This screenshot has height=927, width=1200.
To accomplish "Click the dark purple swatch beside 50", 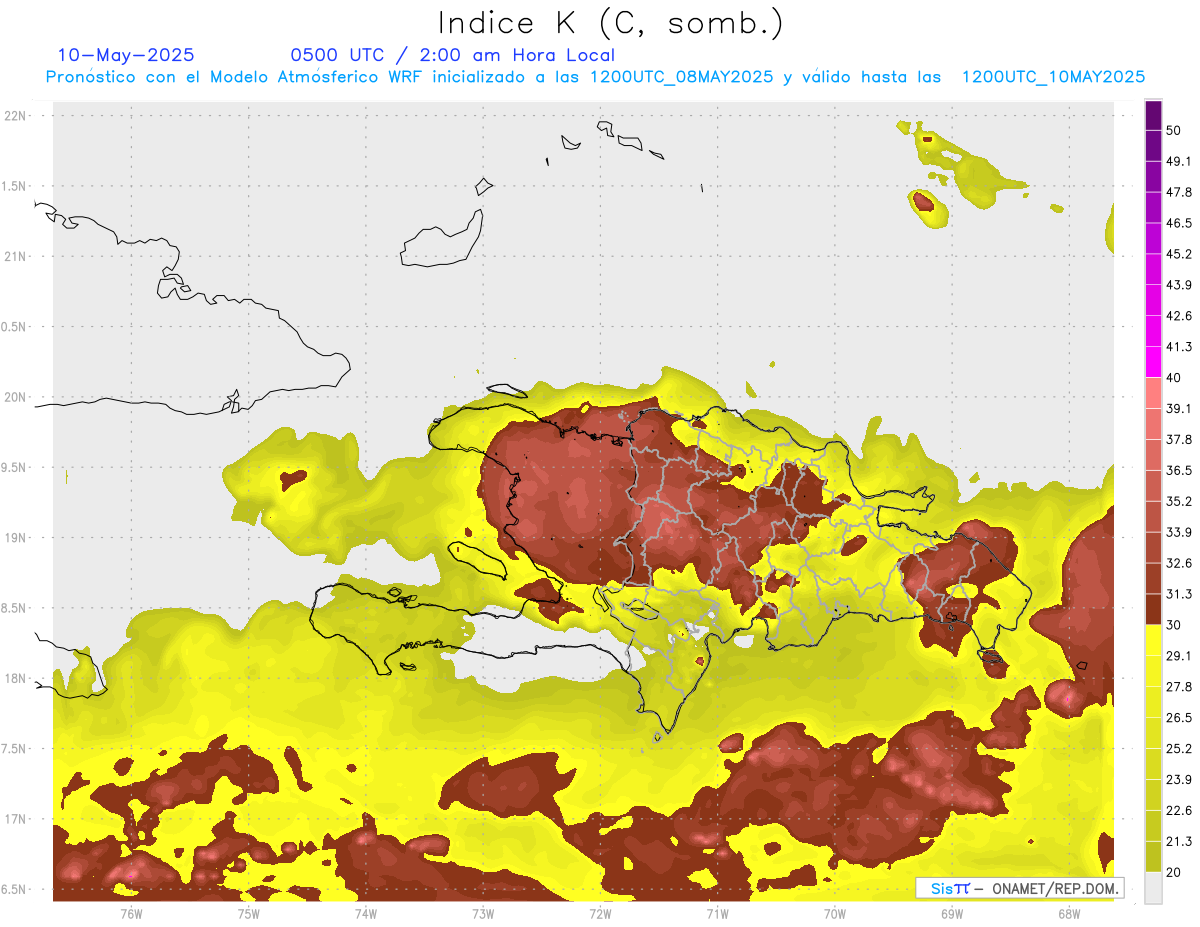I will (x=1153, y=117).
